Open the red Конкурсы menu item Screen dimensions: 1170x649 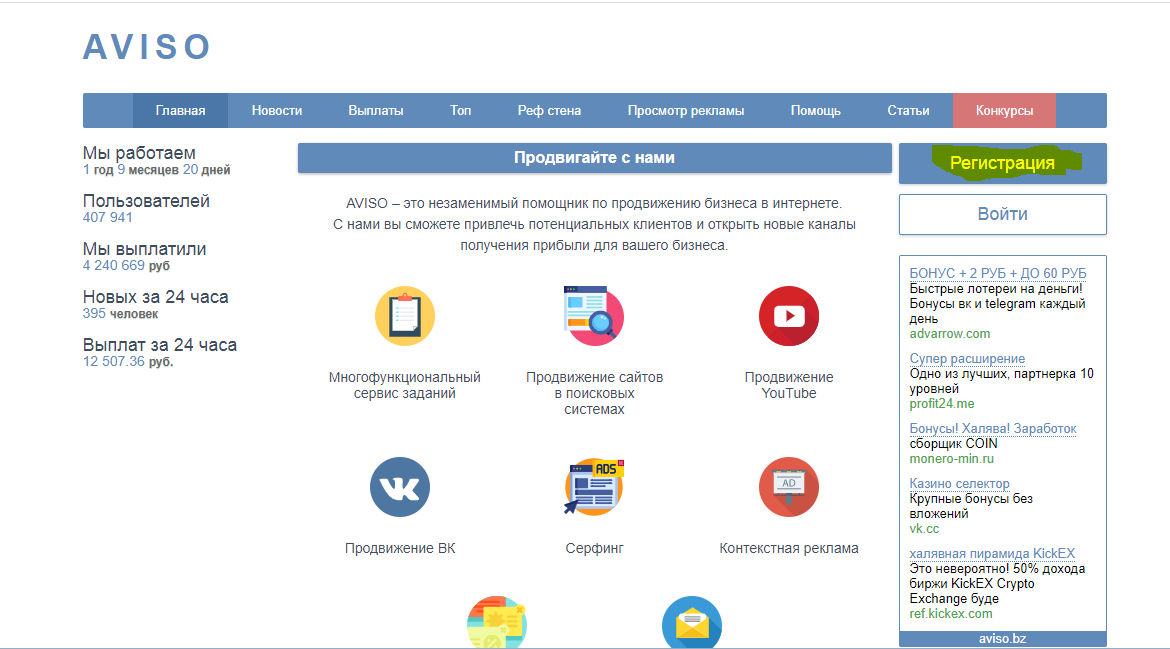click(x=1004, y=110)
